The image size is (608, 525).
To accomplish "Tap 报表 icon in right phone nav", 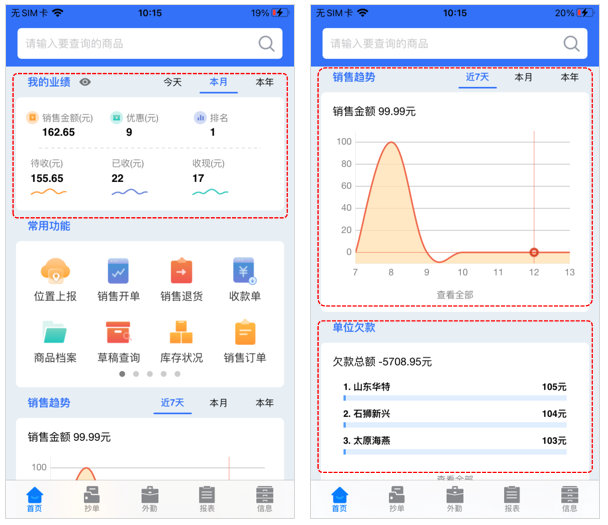I will 512,495.
